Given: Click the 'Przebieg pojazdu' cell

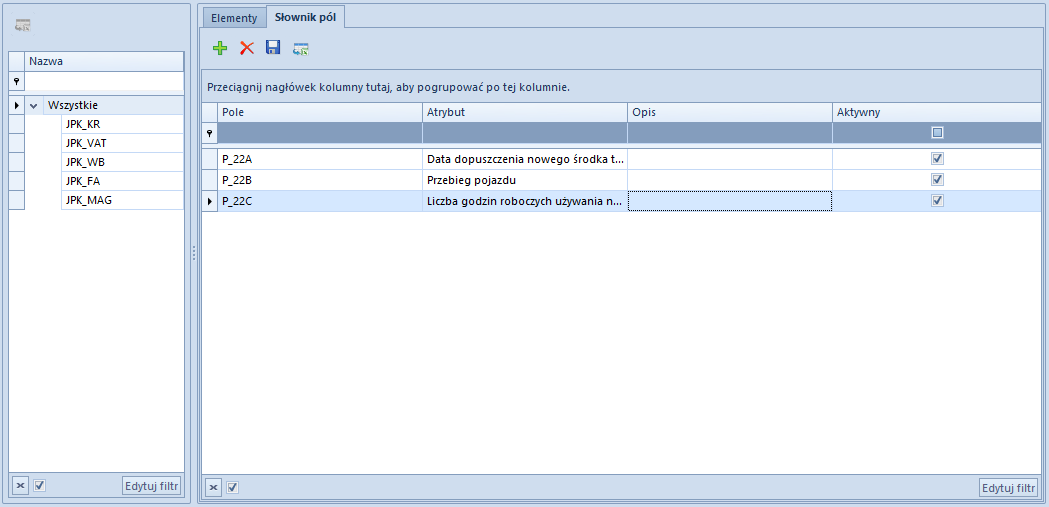Looking at the screenshot, I should pos(525,180).
